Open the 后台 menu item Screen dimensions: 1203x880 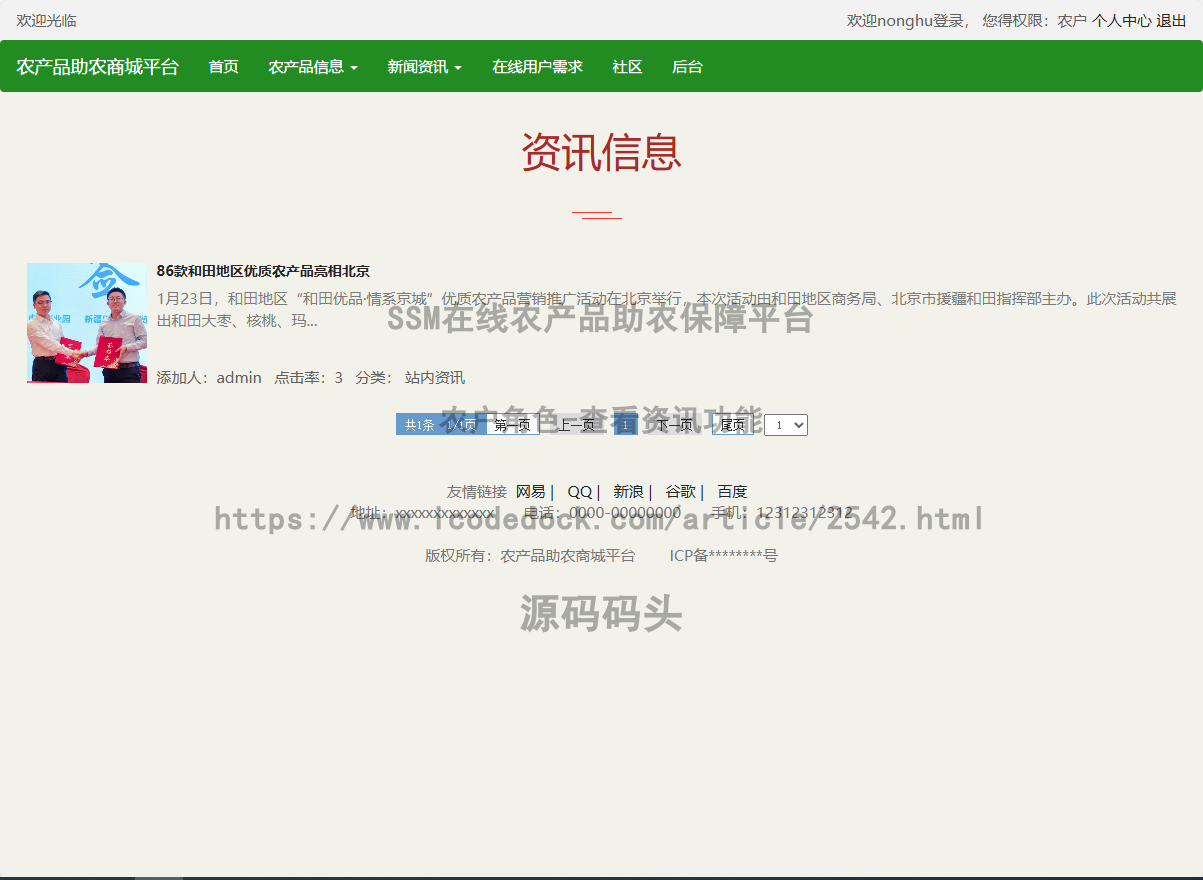[x=687, y=67]
